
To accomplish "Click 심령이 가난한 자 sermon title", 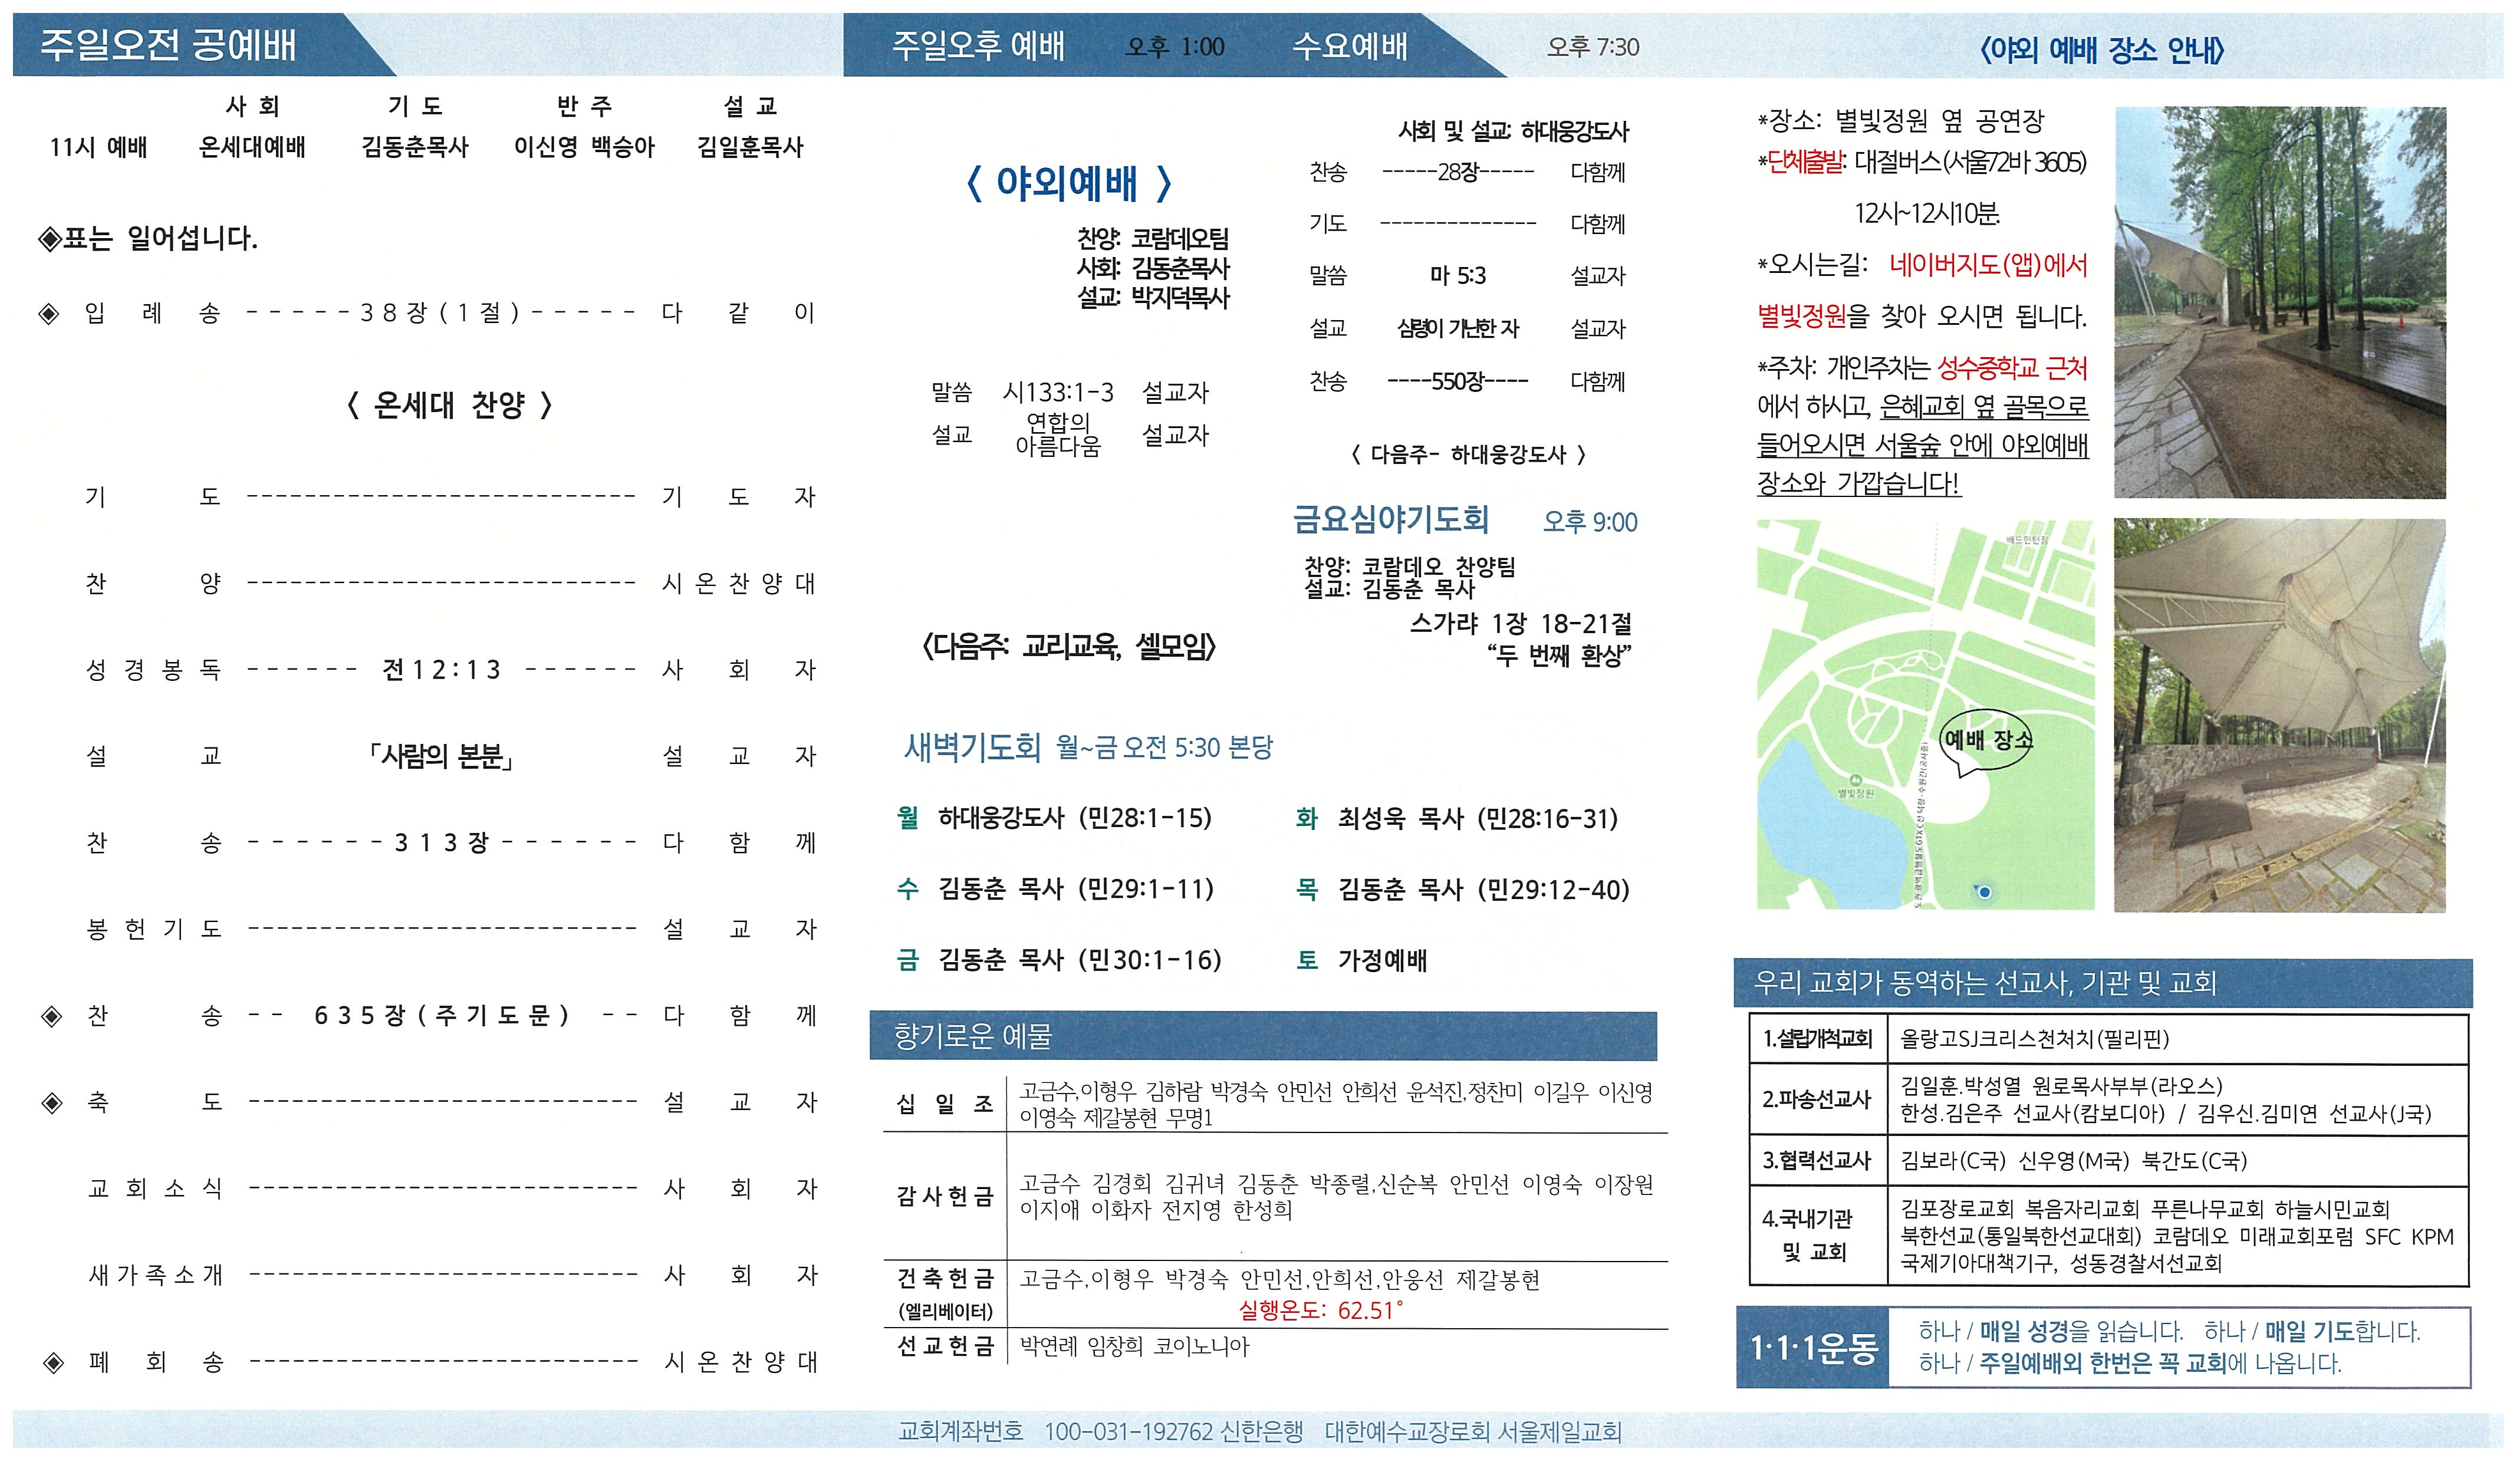I will point(1458,328).
